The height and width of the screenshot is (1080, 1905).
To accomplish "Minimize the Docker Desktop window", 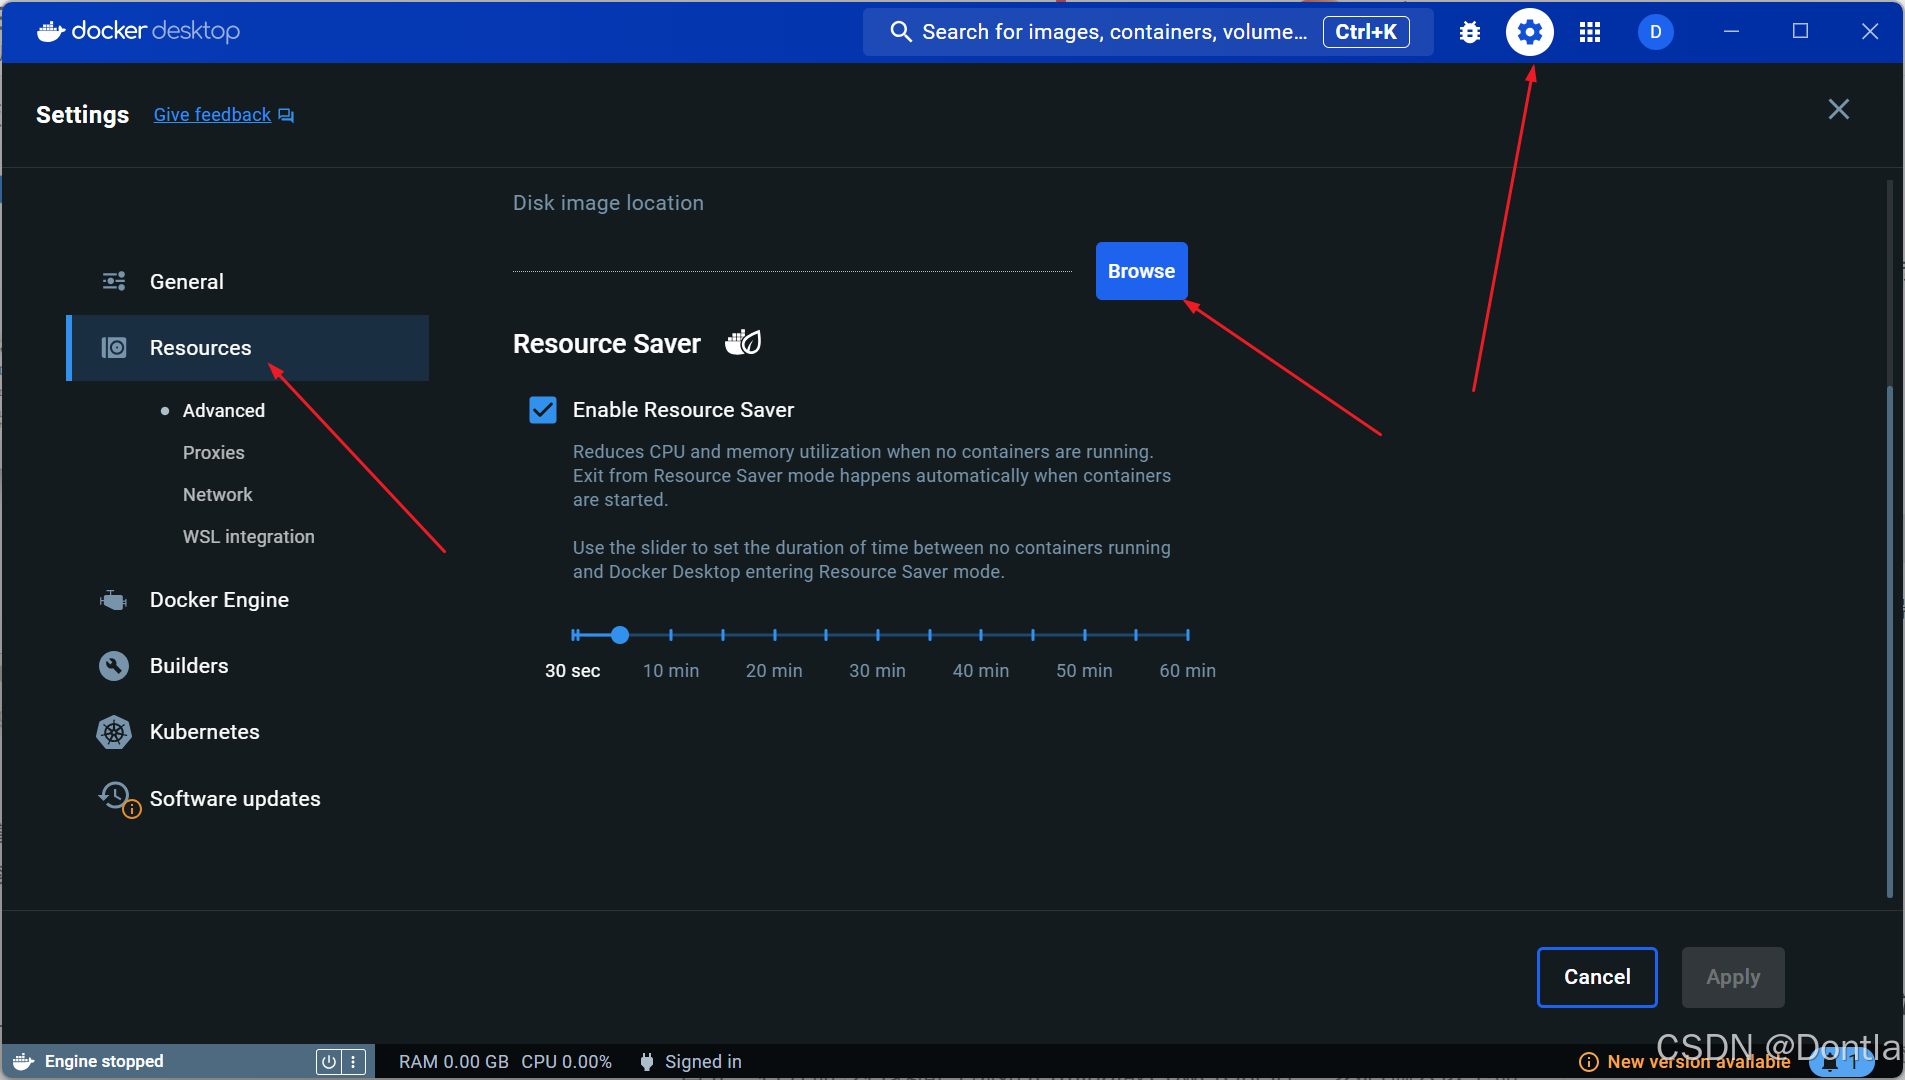I will pos(1731,32).
